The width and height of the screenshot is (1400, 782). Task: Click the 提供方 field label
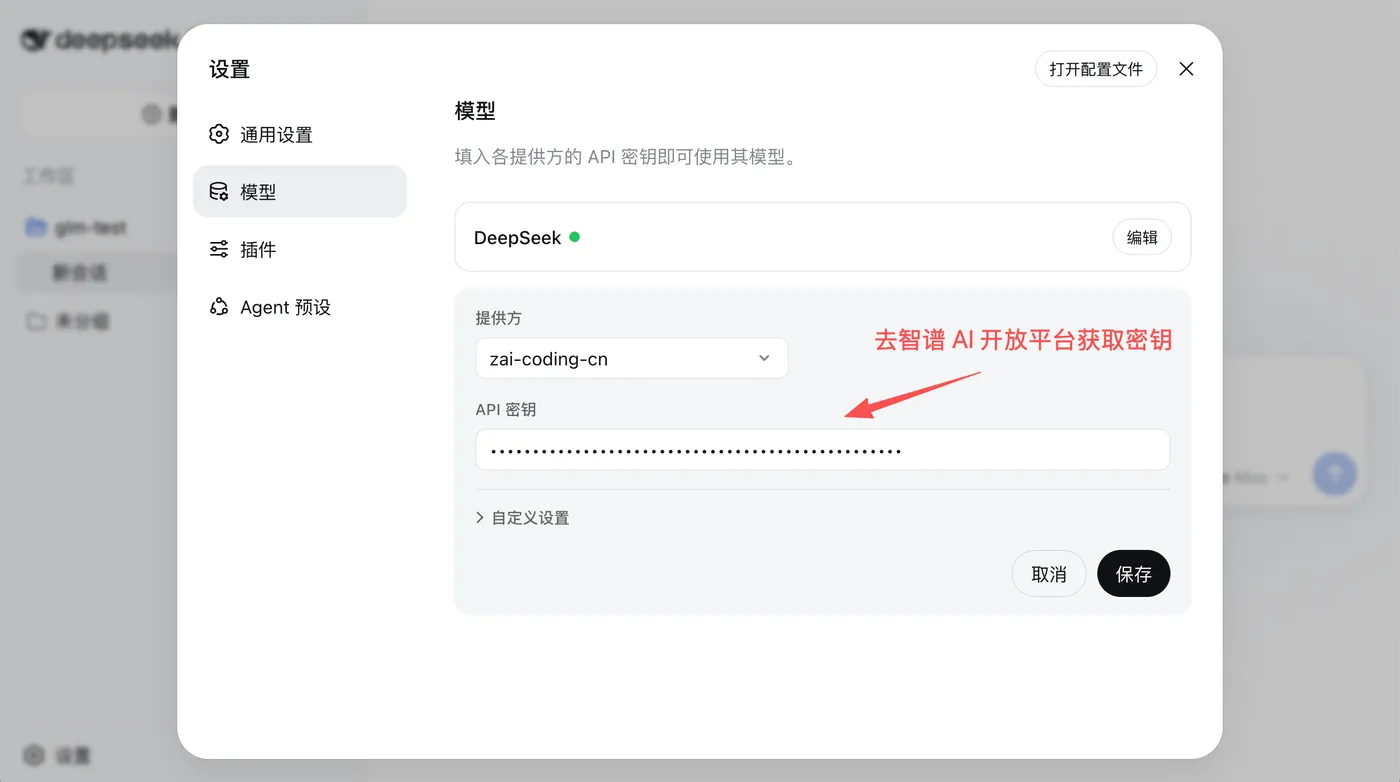pos(499,318)
